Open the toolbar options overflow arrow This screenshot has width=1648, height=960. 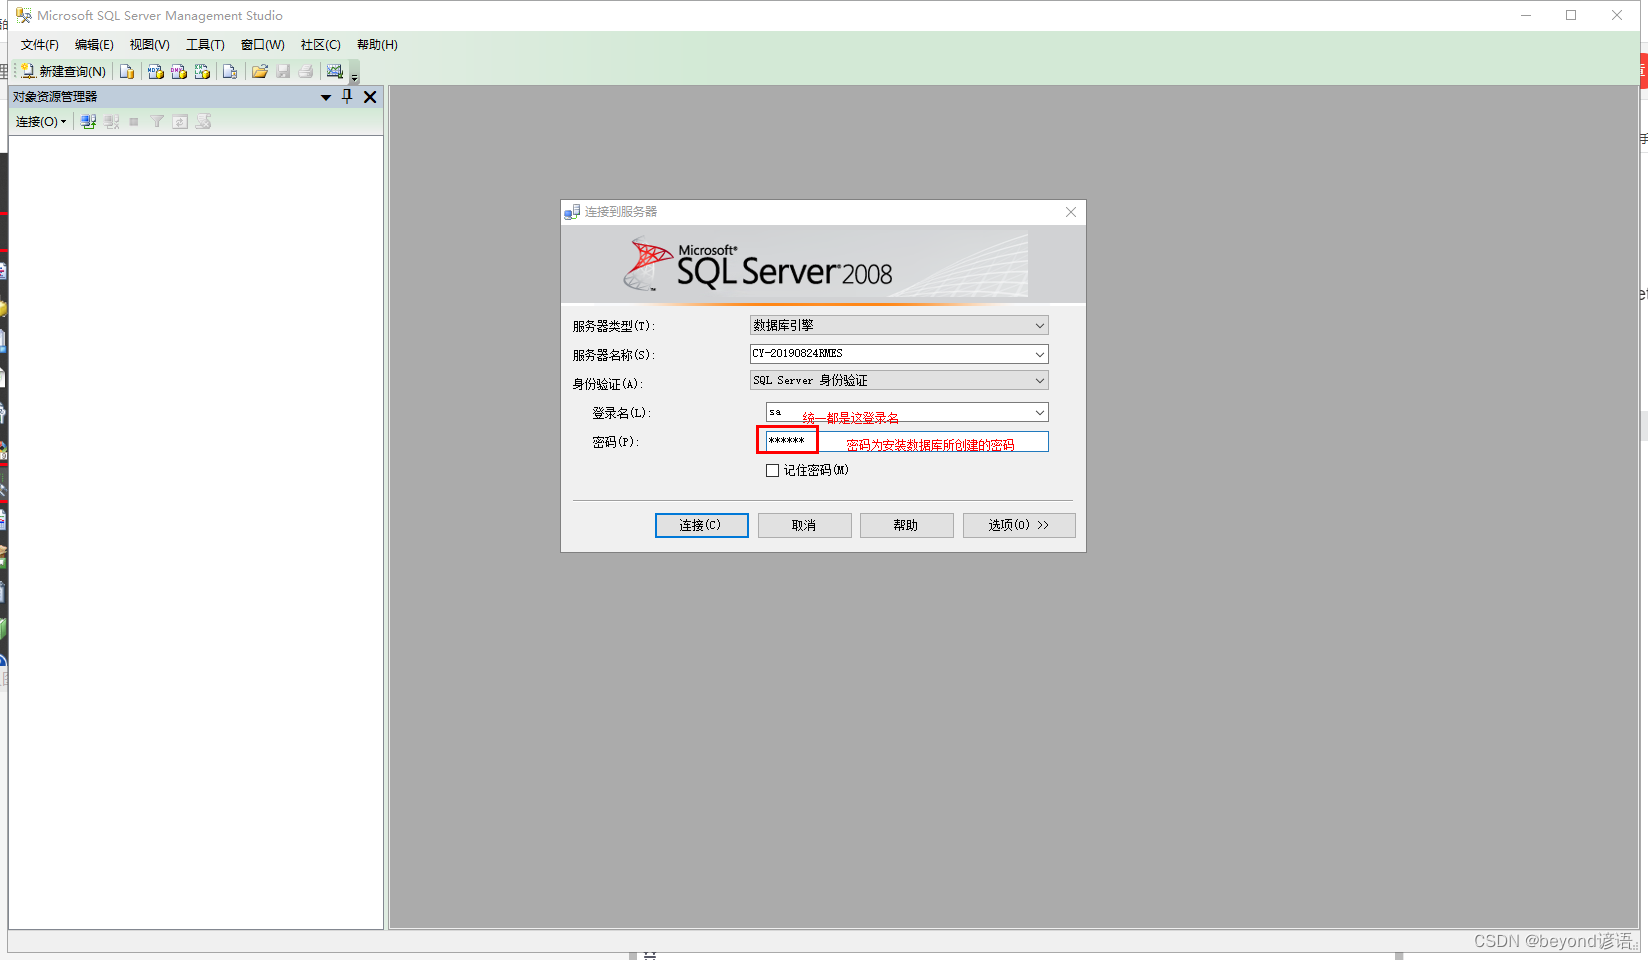click(x=354, y=72)
